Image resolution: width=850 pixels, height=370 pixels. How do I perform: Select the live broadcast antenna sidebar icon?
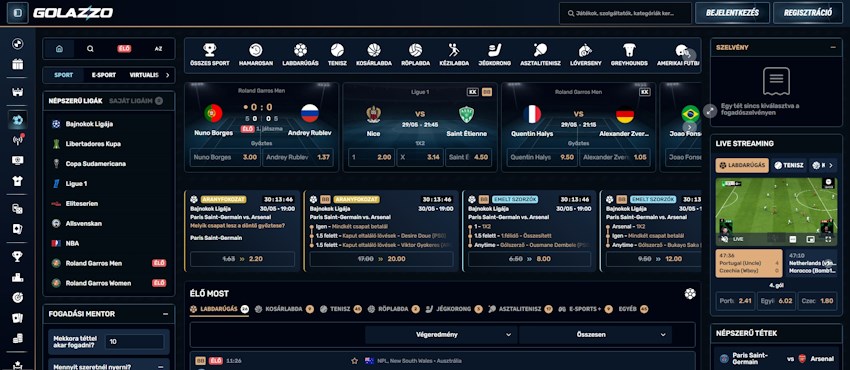coord(17,140)
